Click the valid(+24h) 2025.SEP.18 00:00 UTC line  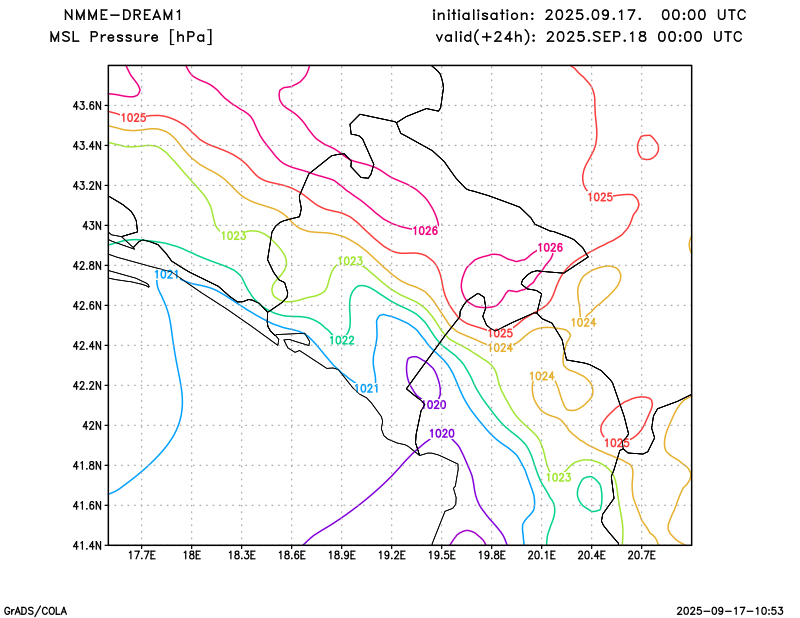click(x=589, y=37)
